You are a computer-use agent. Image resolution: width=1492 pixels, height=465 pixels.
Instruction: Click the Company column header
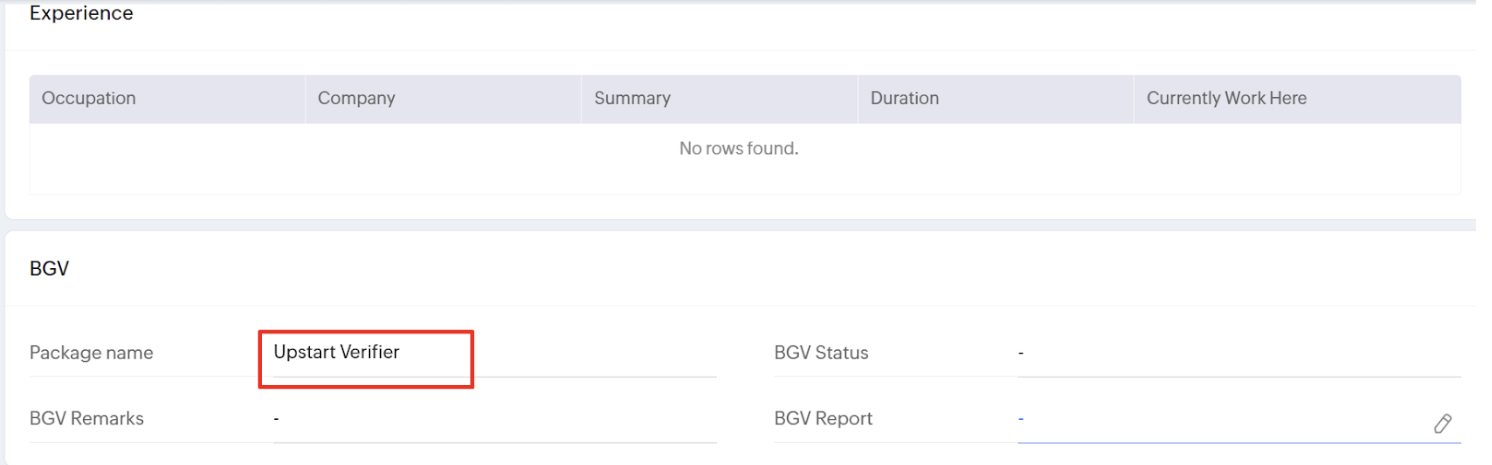[356, 98]
